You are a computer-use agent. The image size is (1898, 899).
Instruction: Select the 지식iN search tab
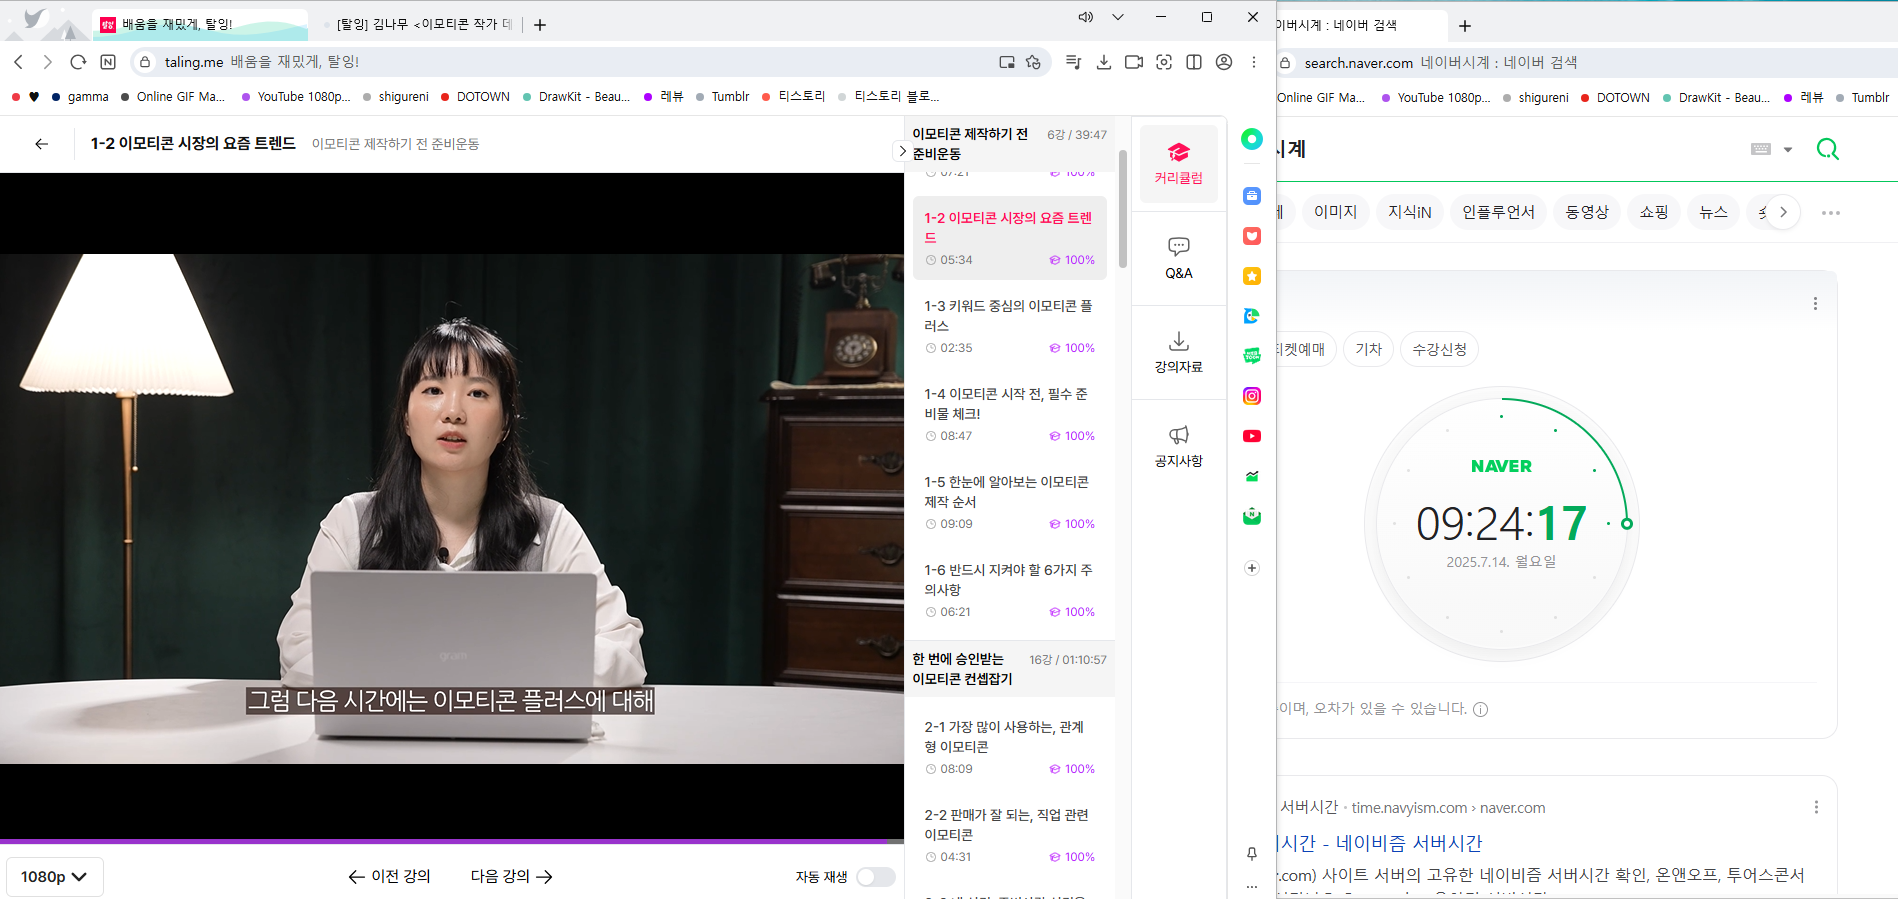coord(1410,212)
